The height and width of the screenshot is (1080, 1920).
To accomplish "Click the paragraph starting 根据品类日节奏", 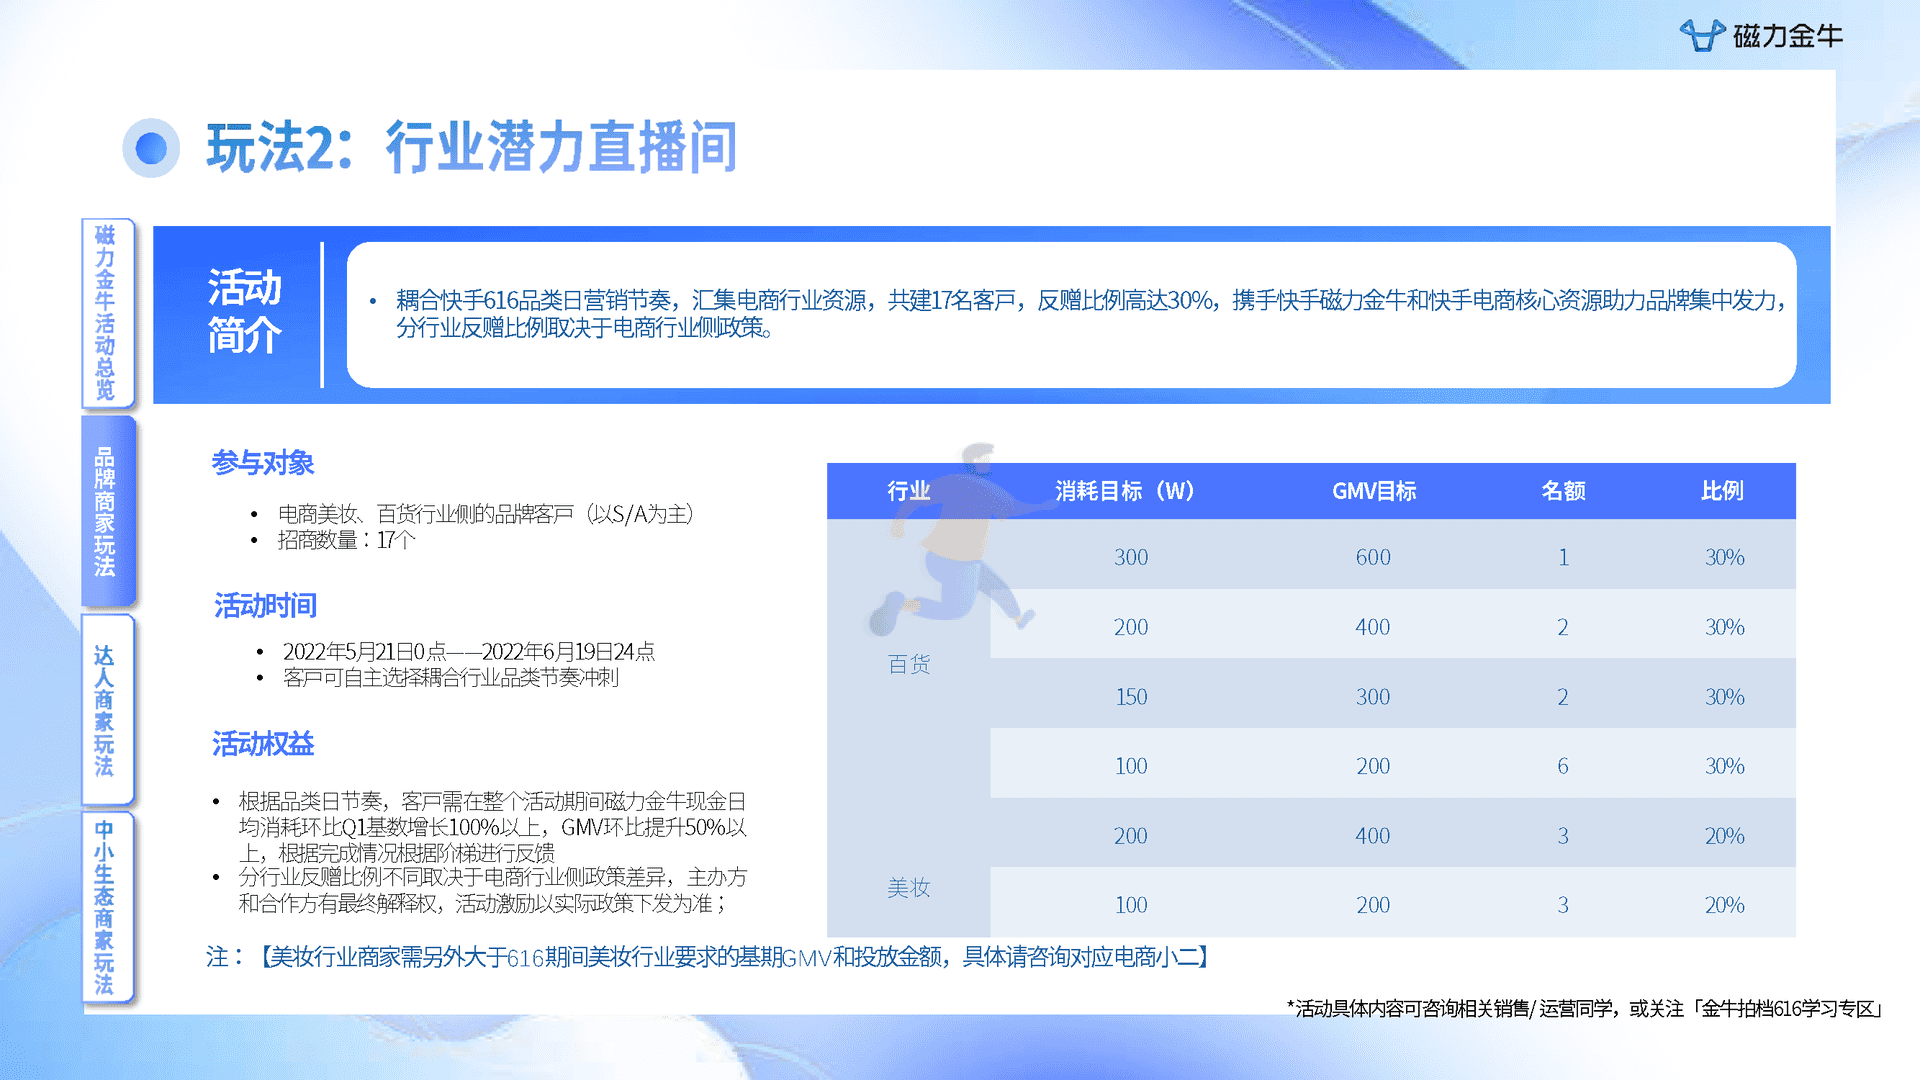I will pos(493,827).
